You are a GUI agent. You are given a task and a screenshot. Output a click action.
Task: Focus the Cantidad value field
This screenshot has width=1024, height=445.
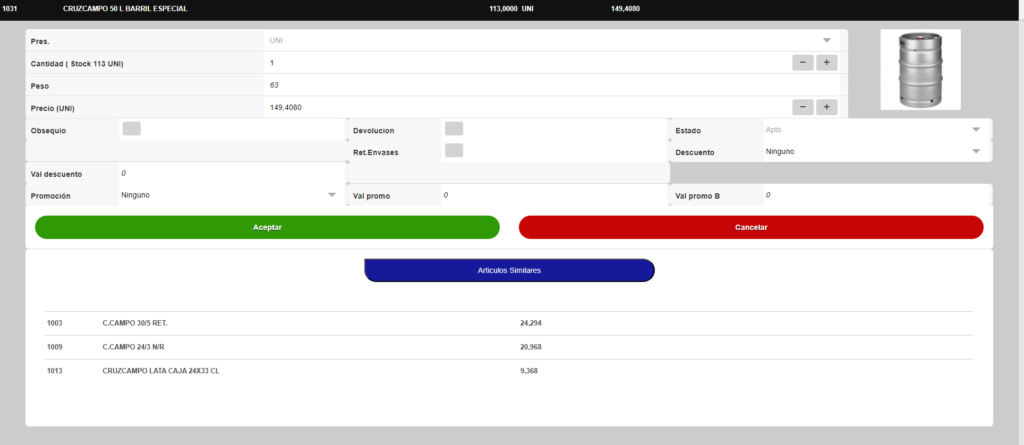coord(526,63)
